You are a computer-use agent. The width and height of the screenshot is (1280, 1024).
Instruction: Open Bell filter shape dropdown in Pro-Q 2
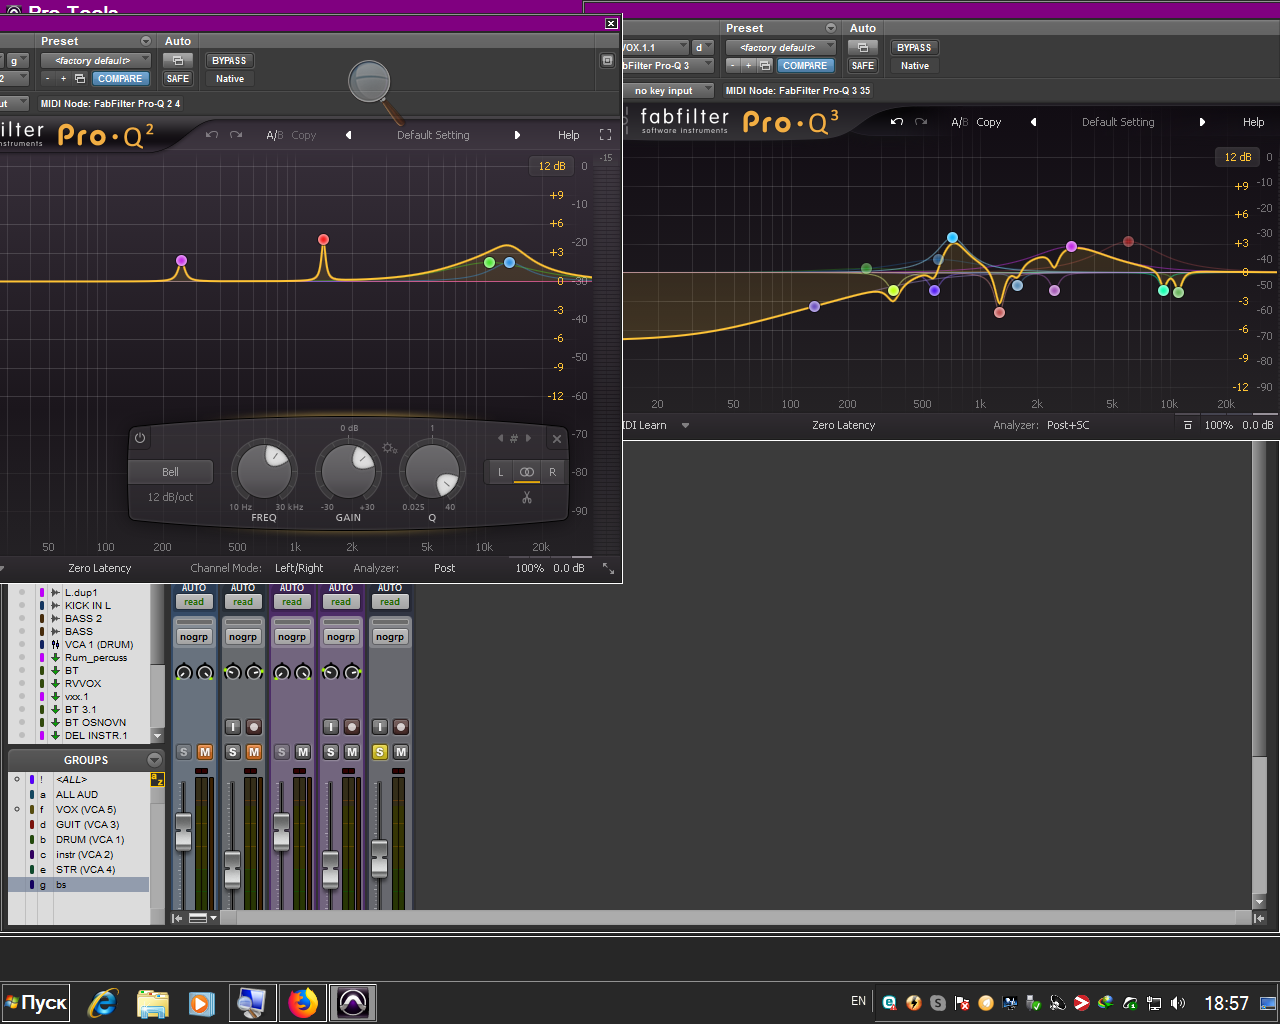click(171, 472)
